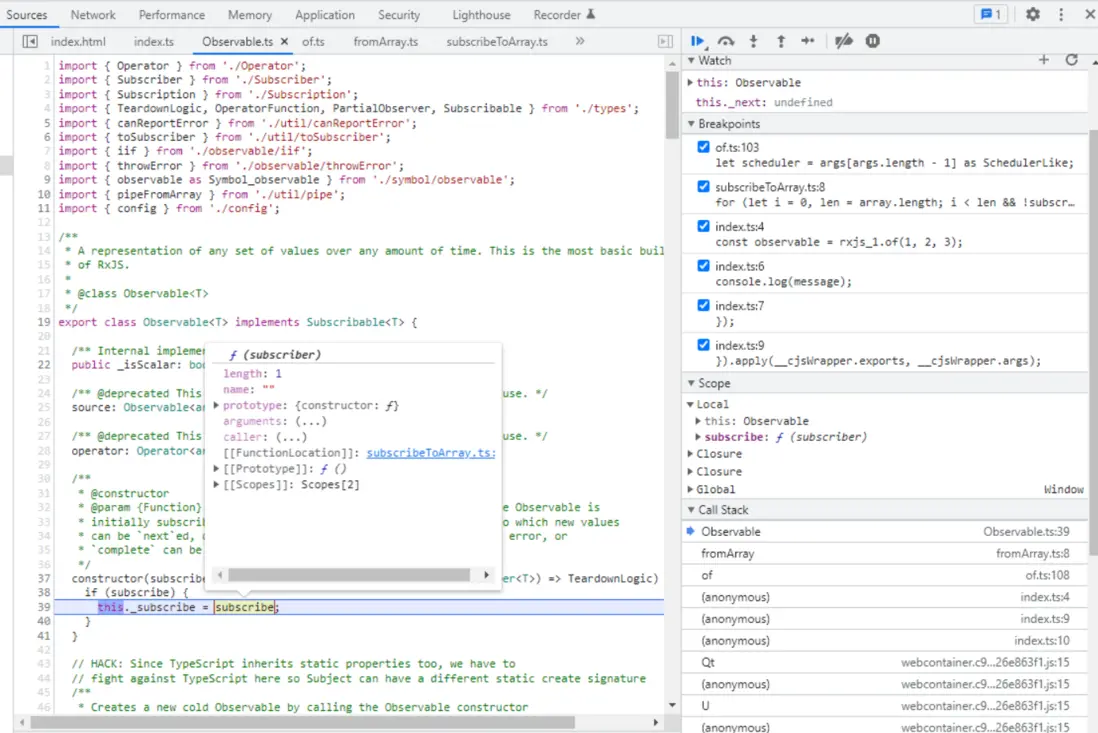Uncheck the of.ts:103 breakpoint
Image resolution: width=1098 pixels, height=733 pixels.
tap(703, 147)
